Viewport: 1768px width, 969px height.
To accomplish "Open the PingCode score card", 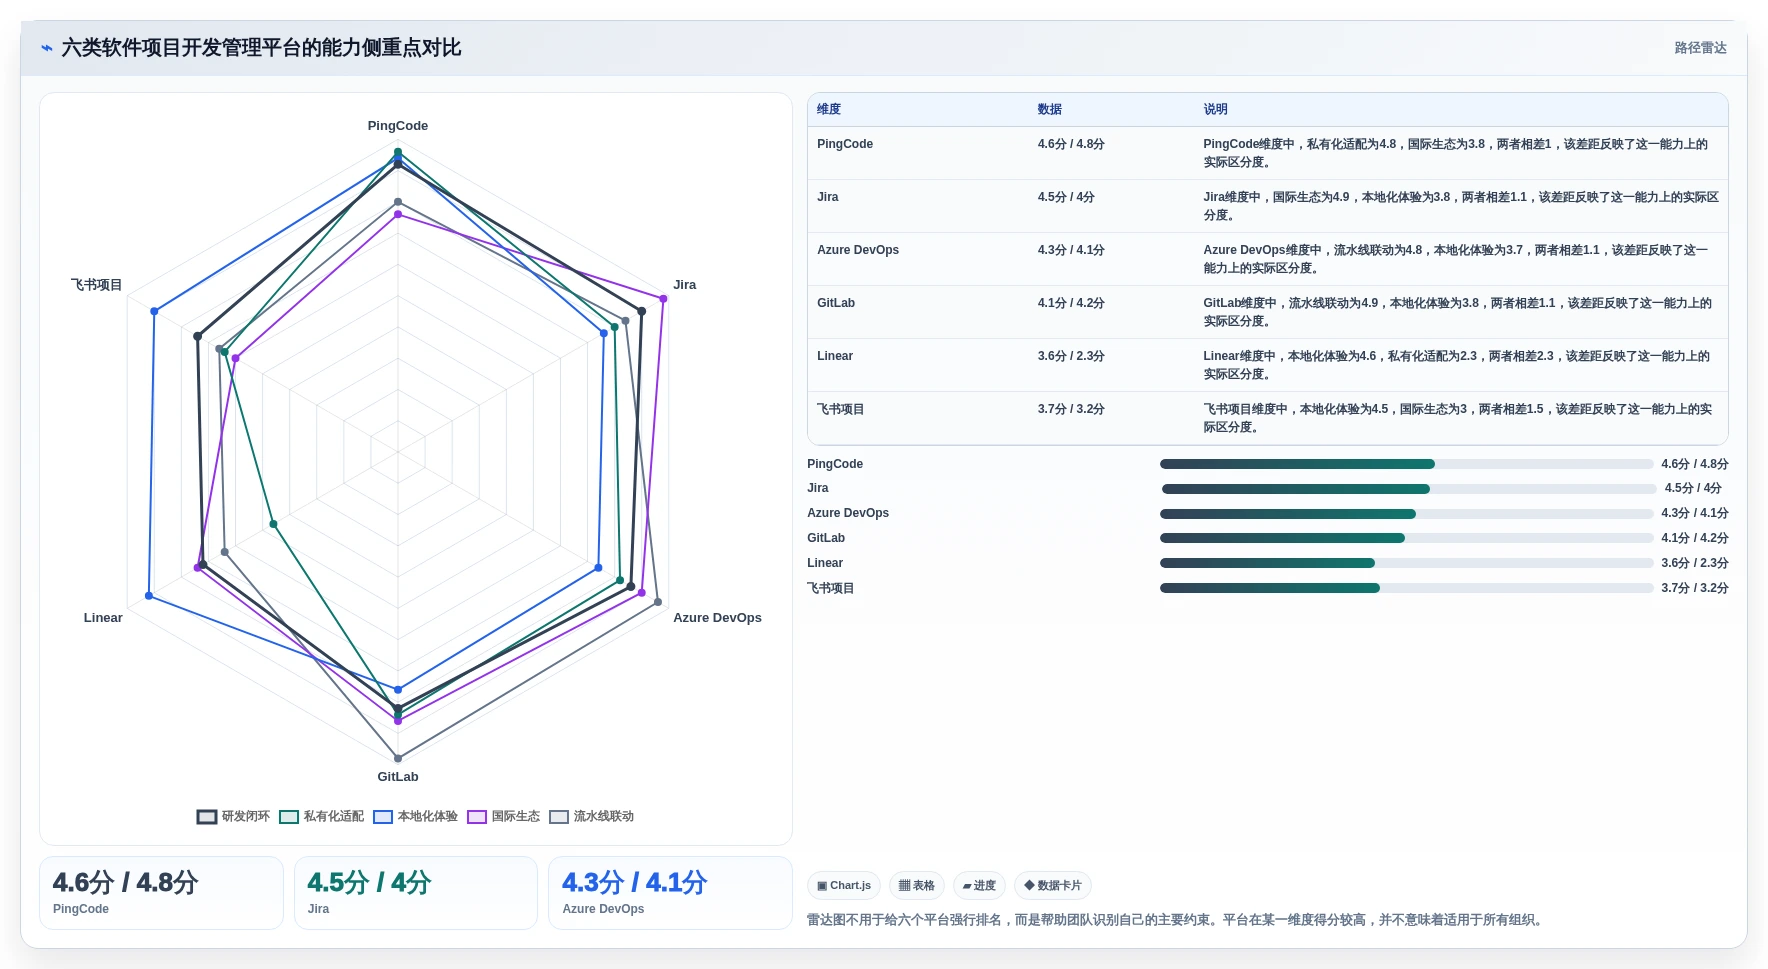I will coord(161,893).
